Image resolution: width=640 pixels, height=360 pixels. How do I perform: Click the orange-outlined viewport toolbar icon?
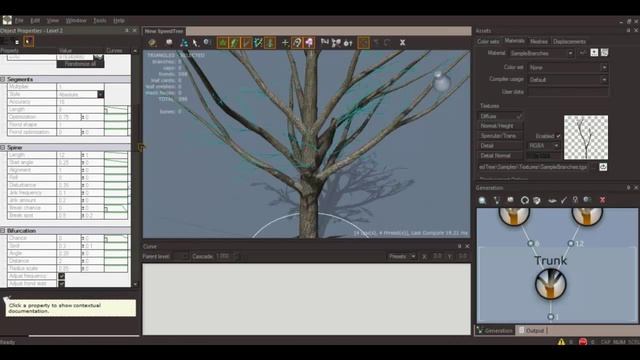[x=364, y=42]
